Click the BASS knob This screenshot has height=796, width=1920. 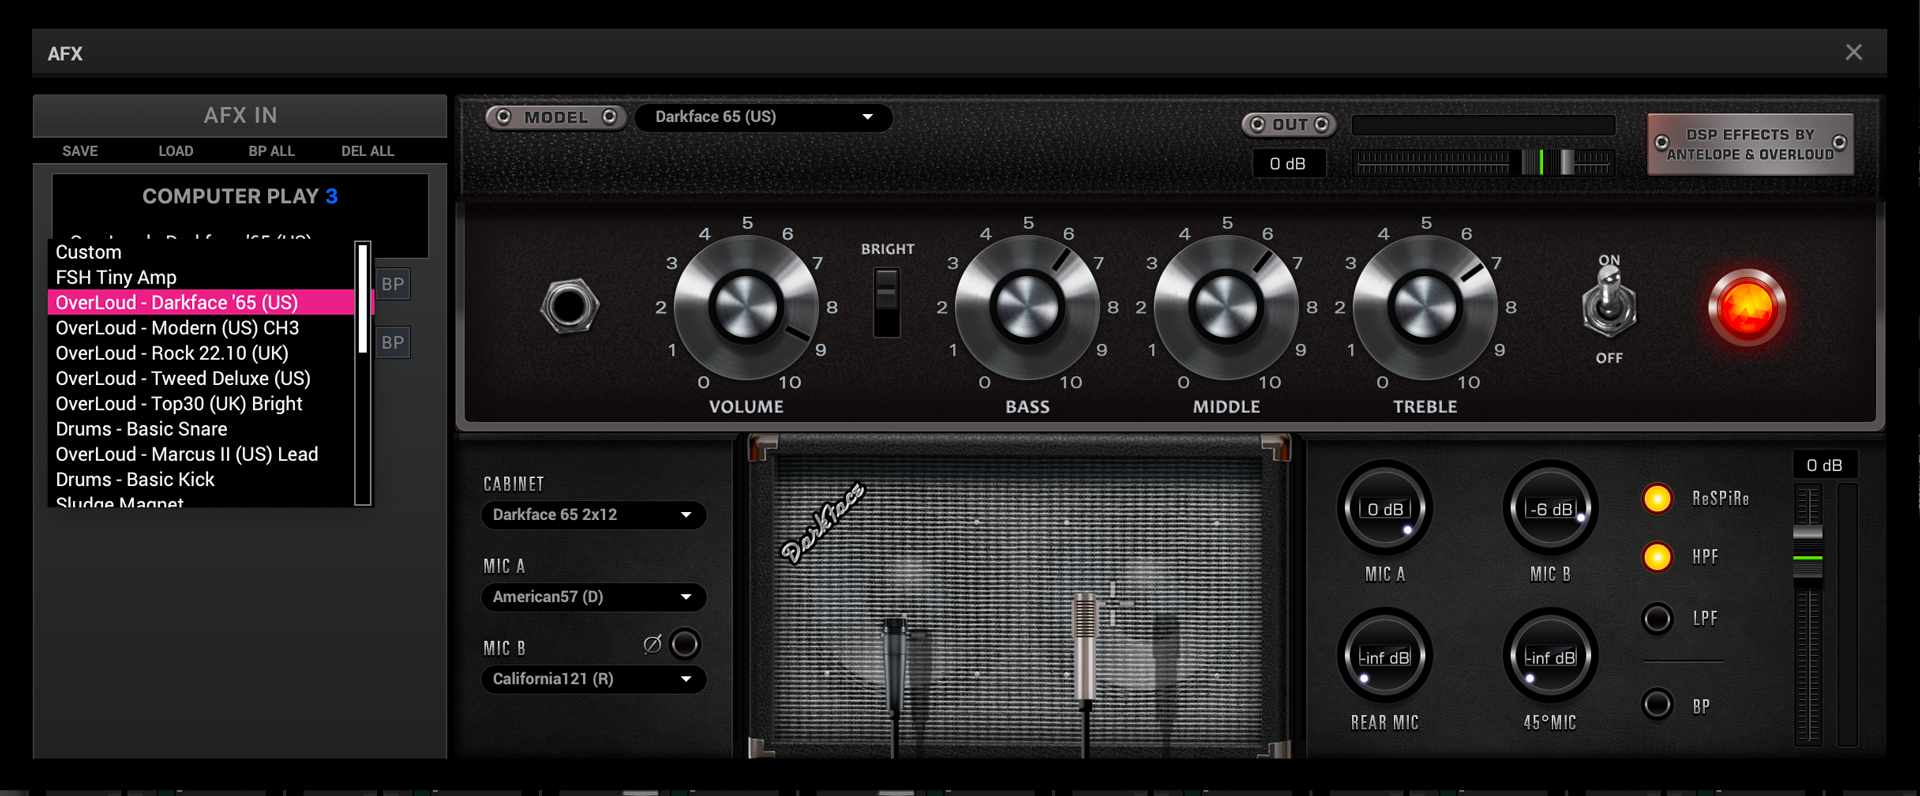point(1027,307)
